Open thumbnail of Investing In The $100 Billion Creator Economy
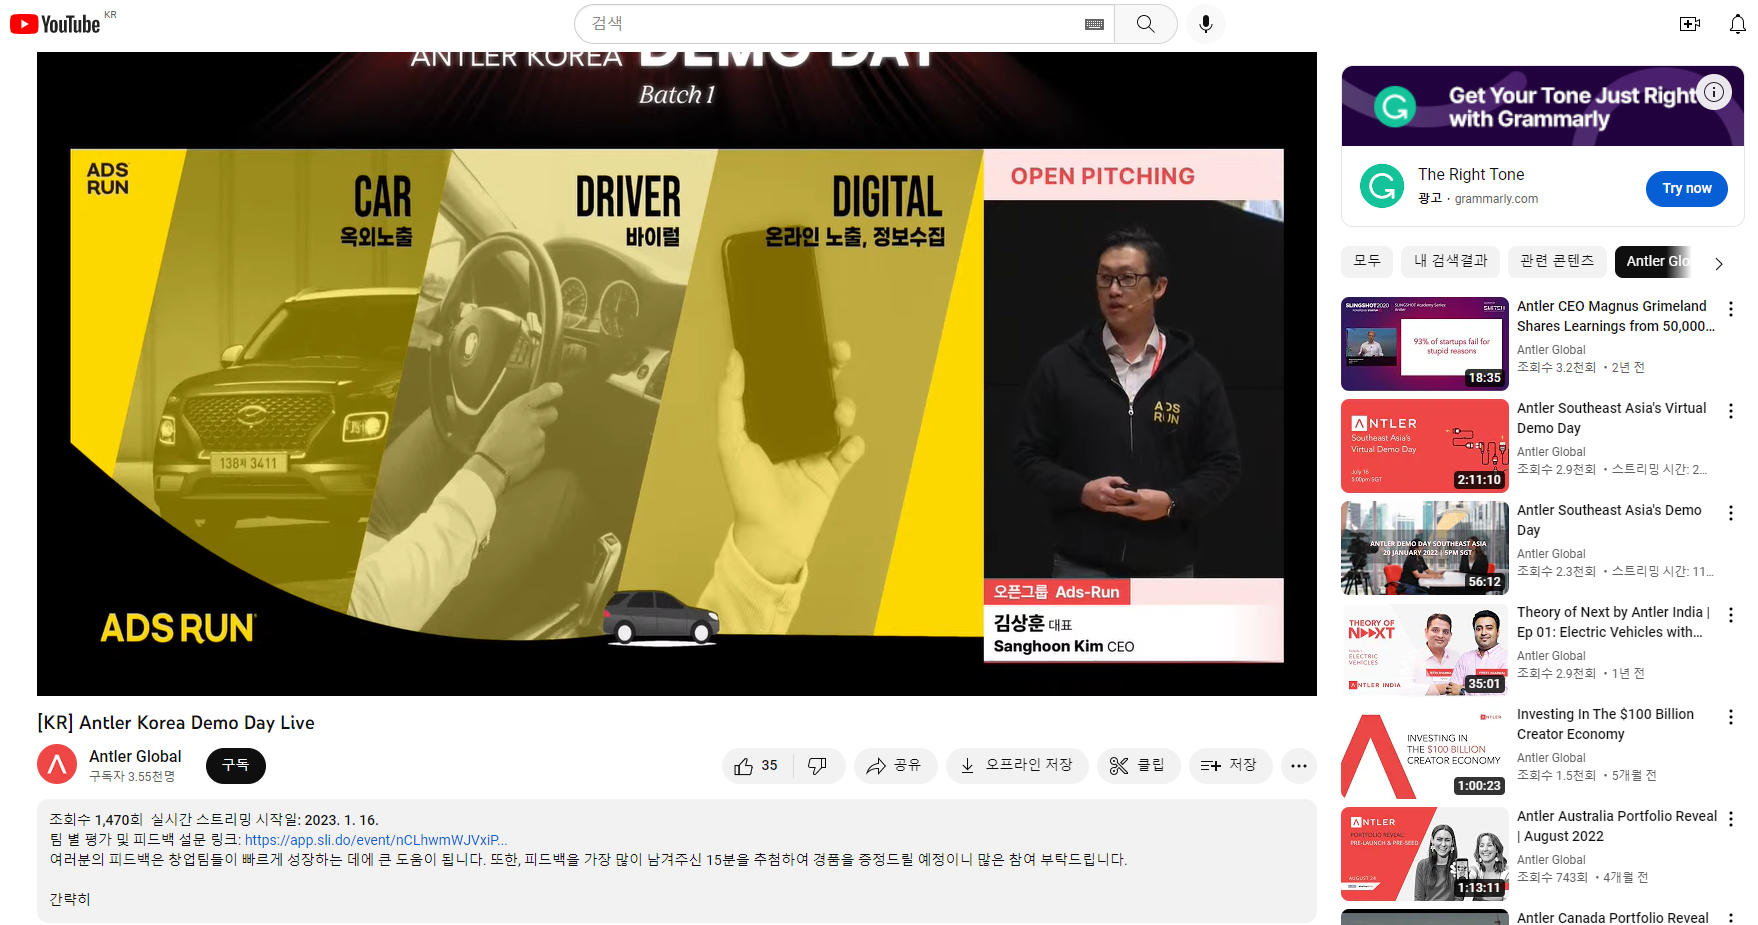This screenshot has height=925, width=1758. [1425, 752]
